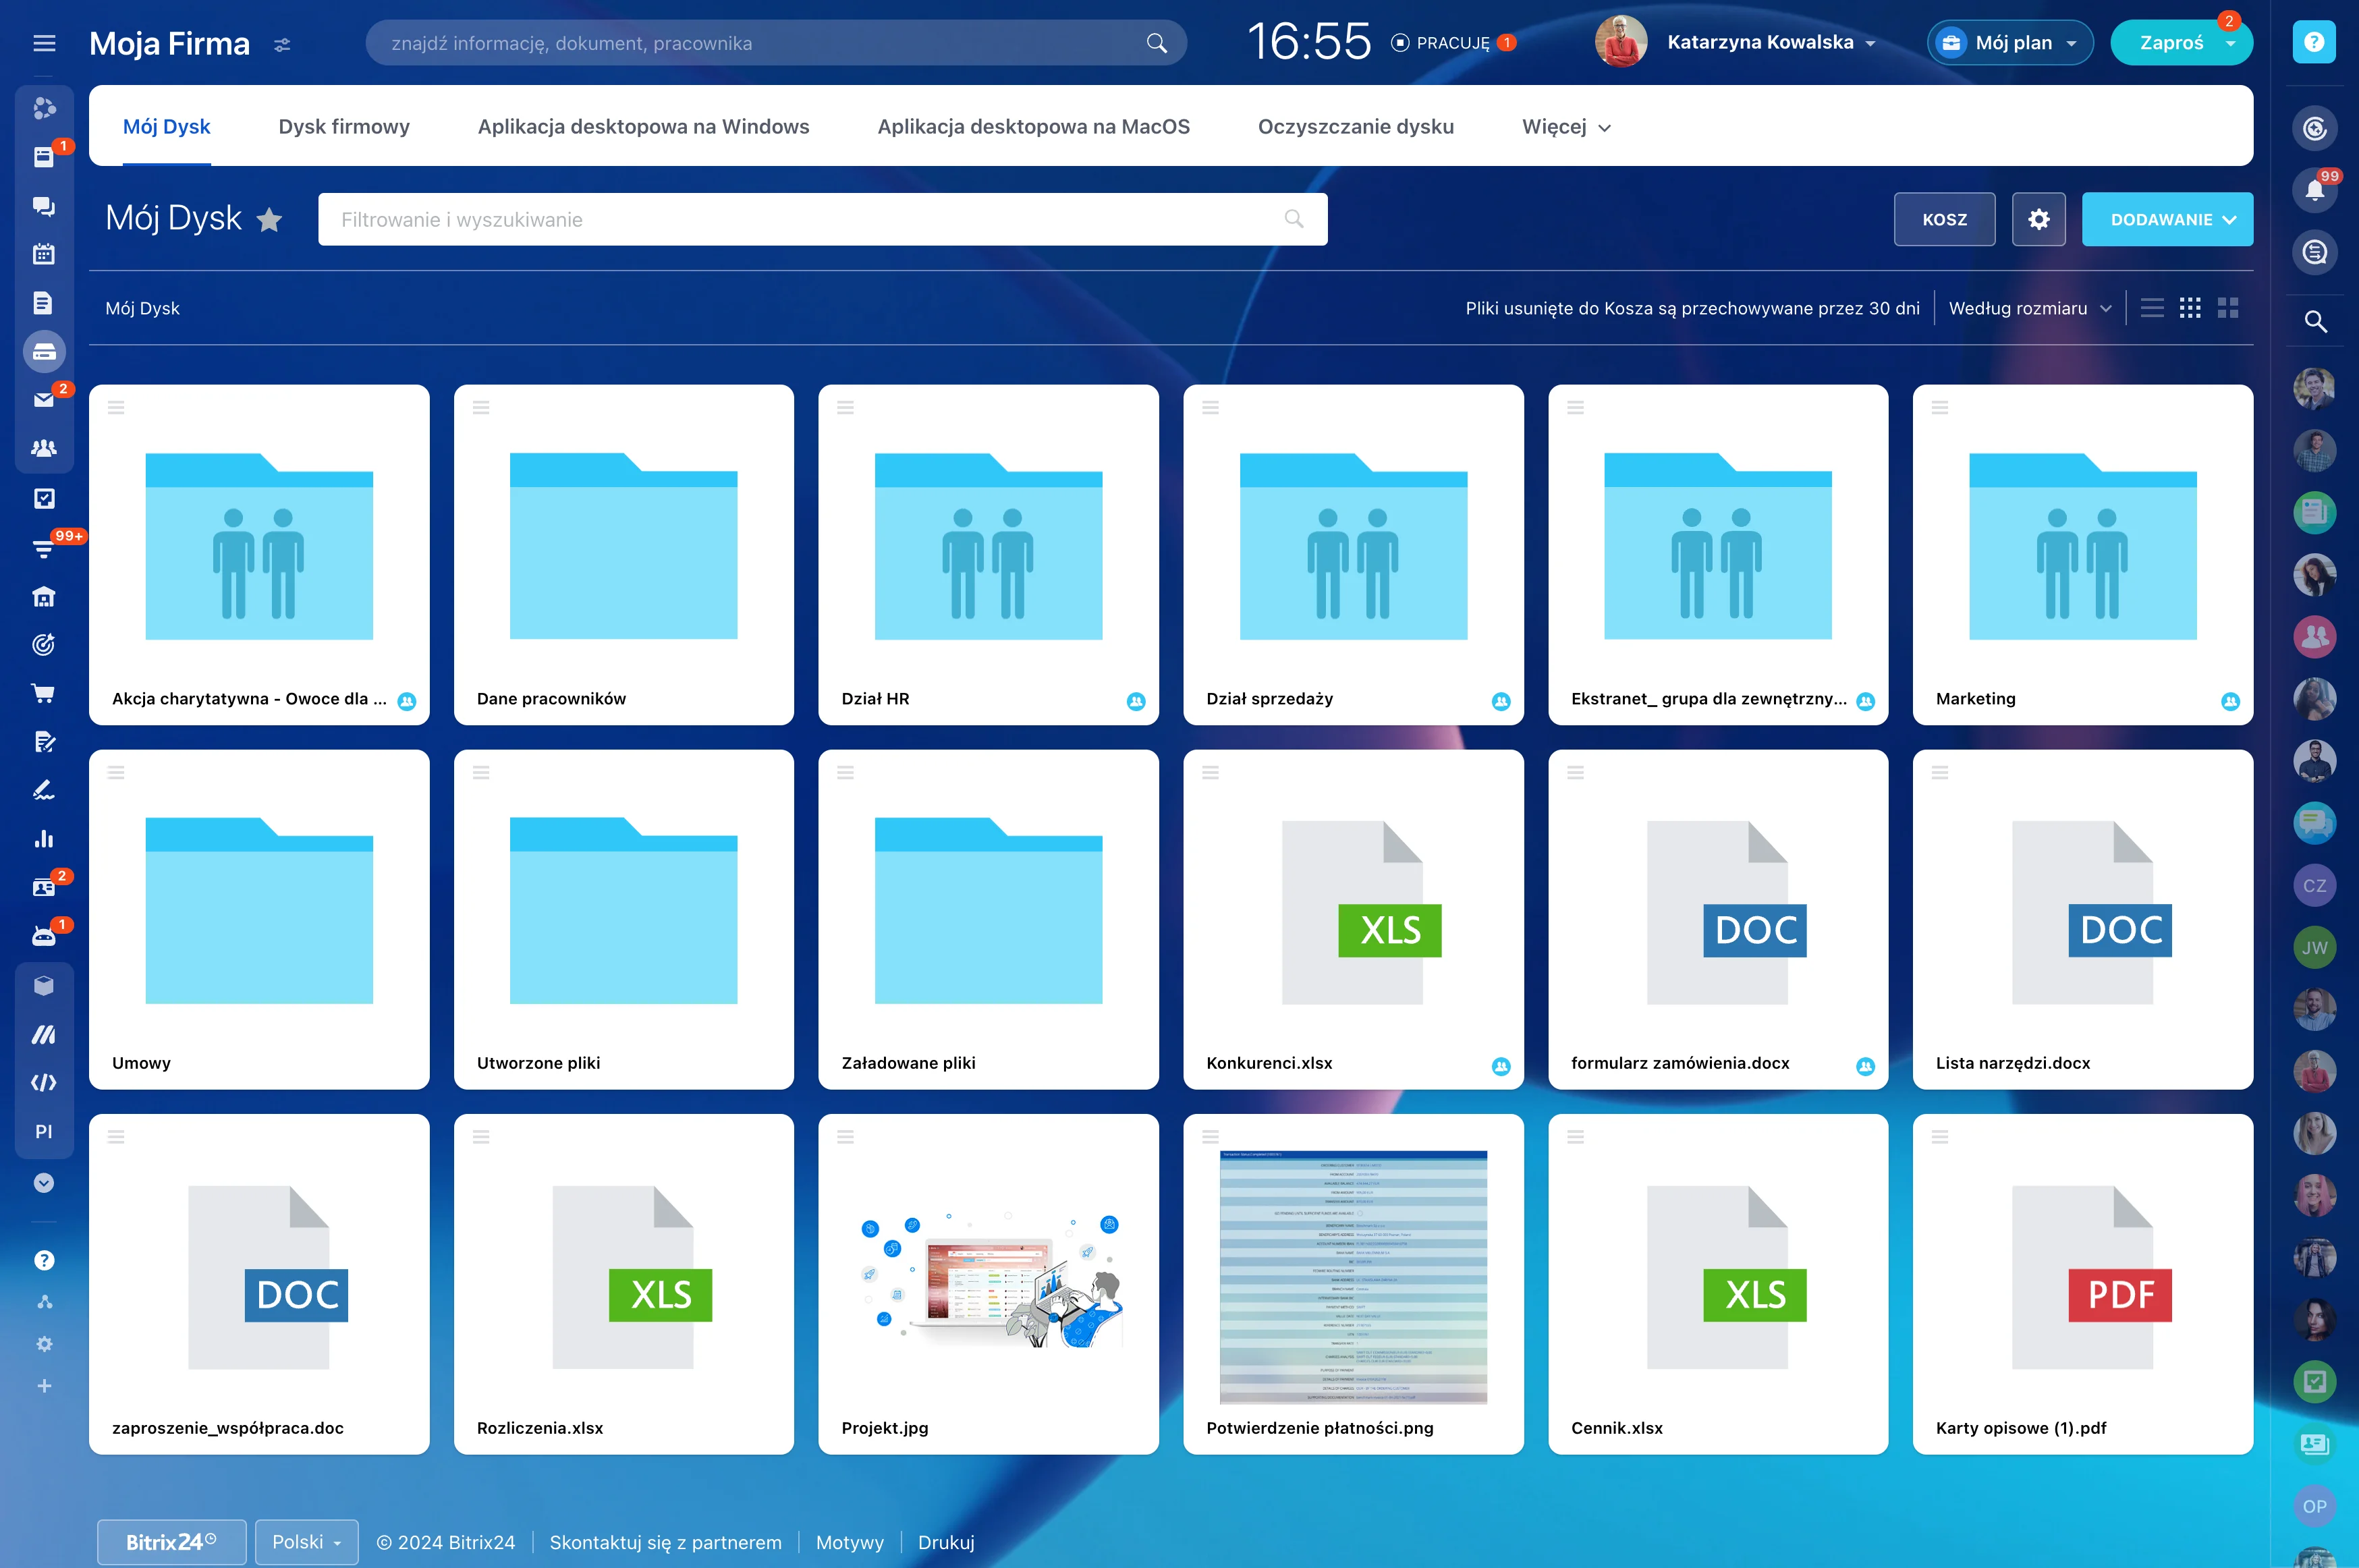Open the help question mark icon top right
2359x1568 pixels.
[2314, 42]
